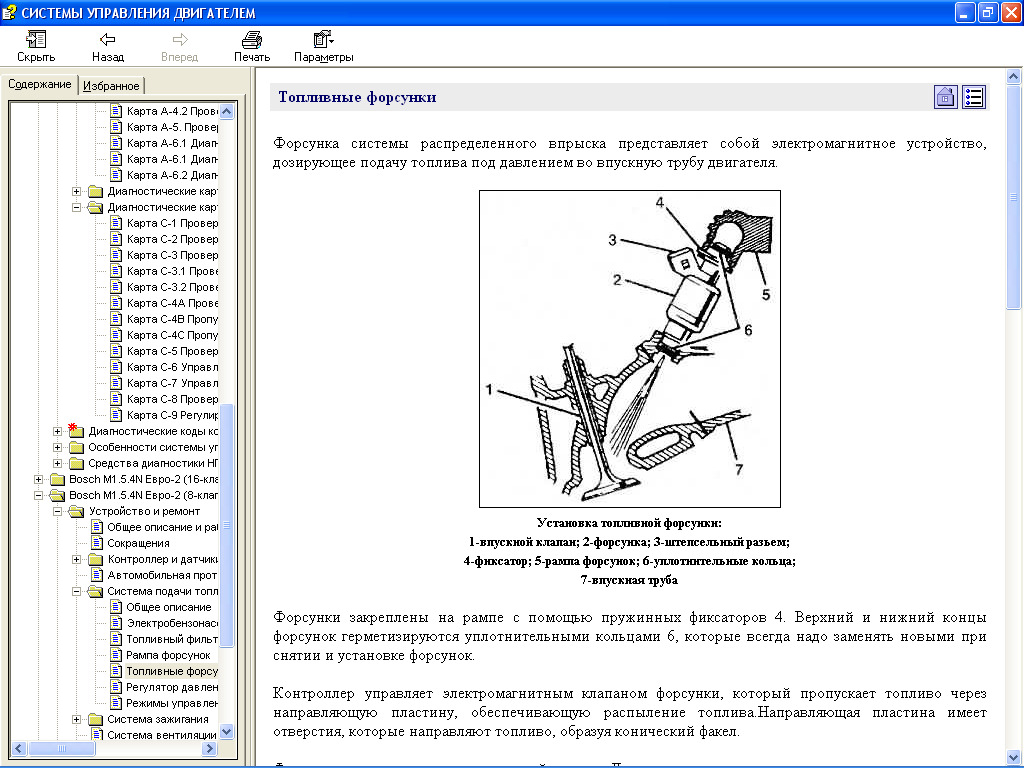Click the folder icon of Контроллер и датчики
Image resolution: width=1024 pixels, height=768 pixels.
pos(95,559)
